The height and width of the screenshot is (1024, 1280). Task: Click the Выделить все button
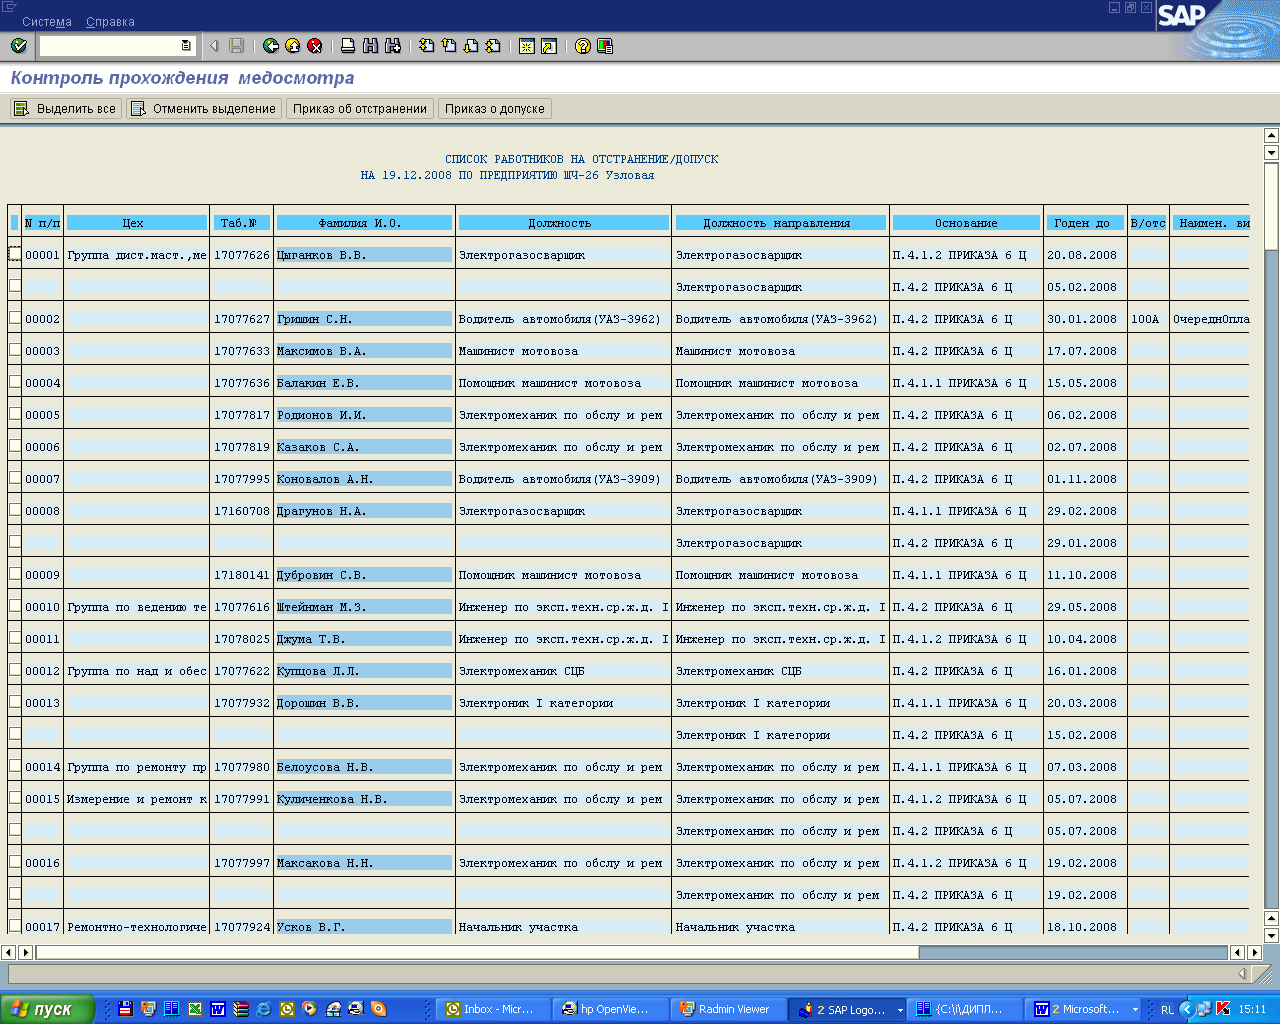coord(66,109)
